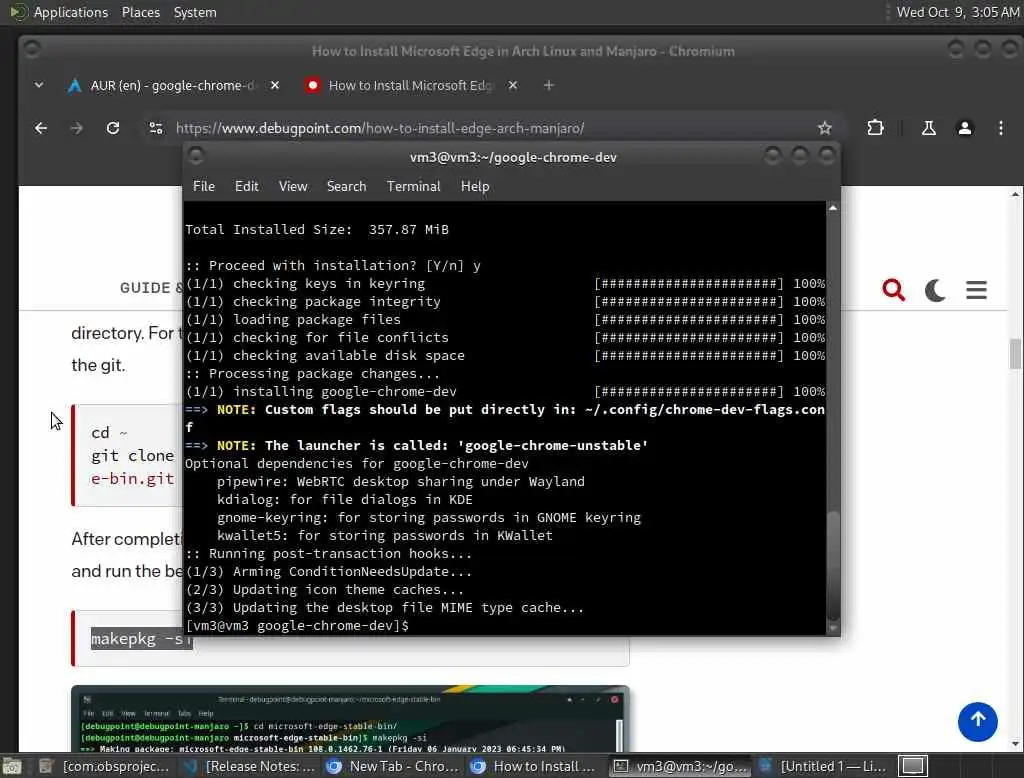Click the blue scroll-to-top arrow button
This screenshot has height=778, width=1024.
pyautogui.click(x=978, y=721)
